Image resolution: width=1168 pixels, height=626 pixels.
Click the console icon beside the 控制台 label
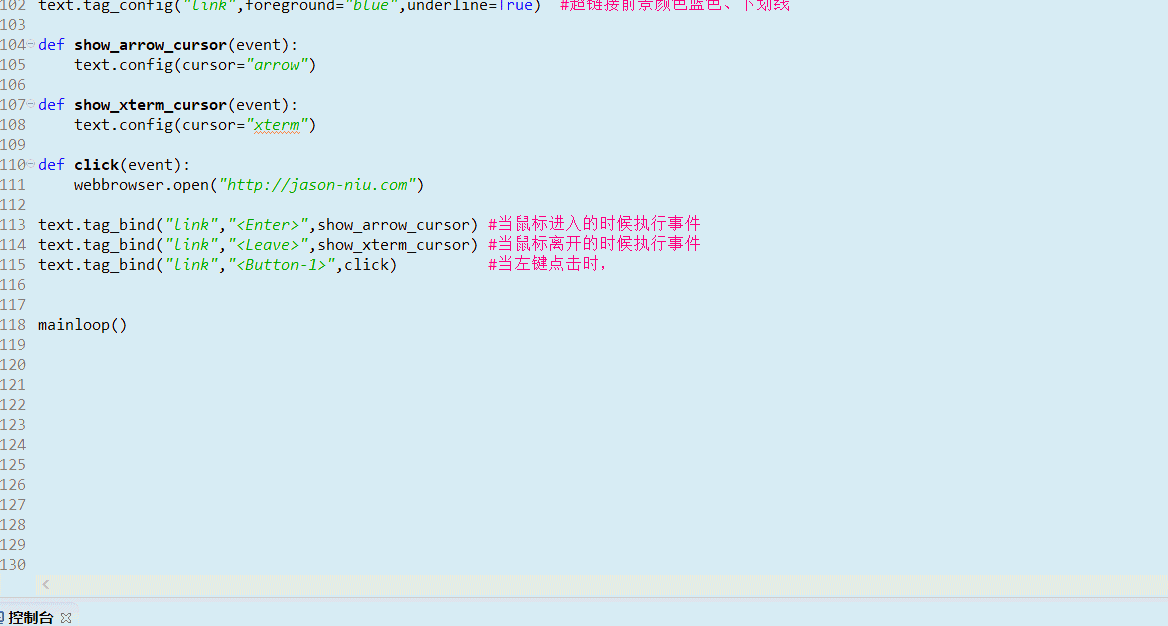0,617
